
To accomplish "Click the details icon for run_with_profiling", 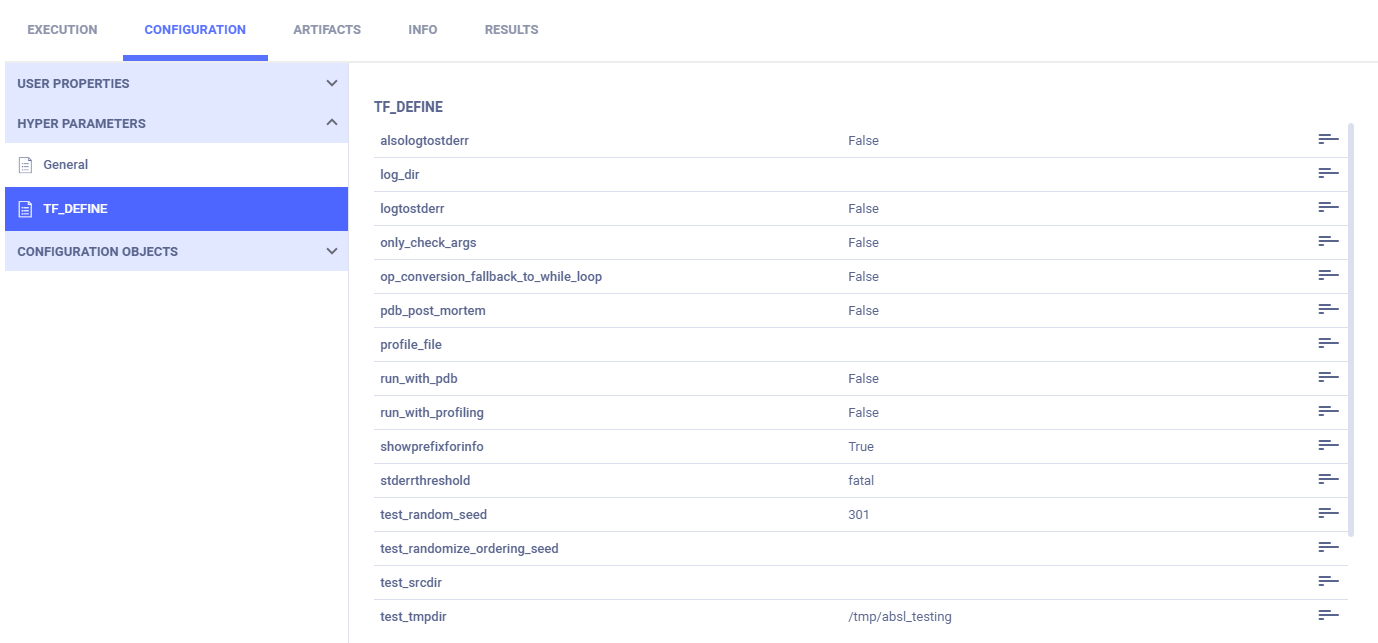I will tap(1328, 412).
